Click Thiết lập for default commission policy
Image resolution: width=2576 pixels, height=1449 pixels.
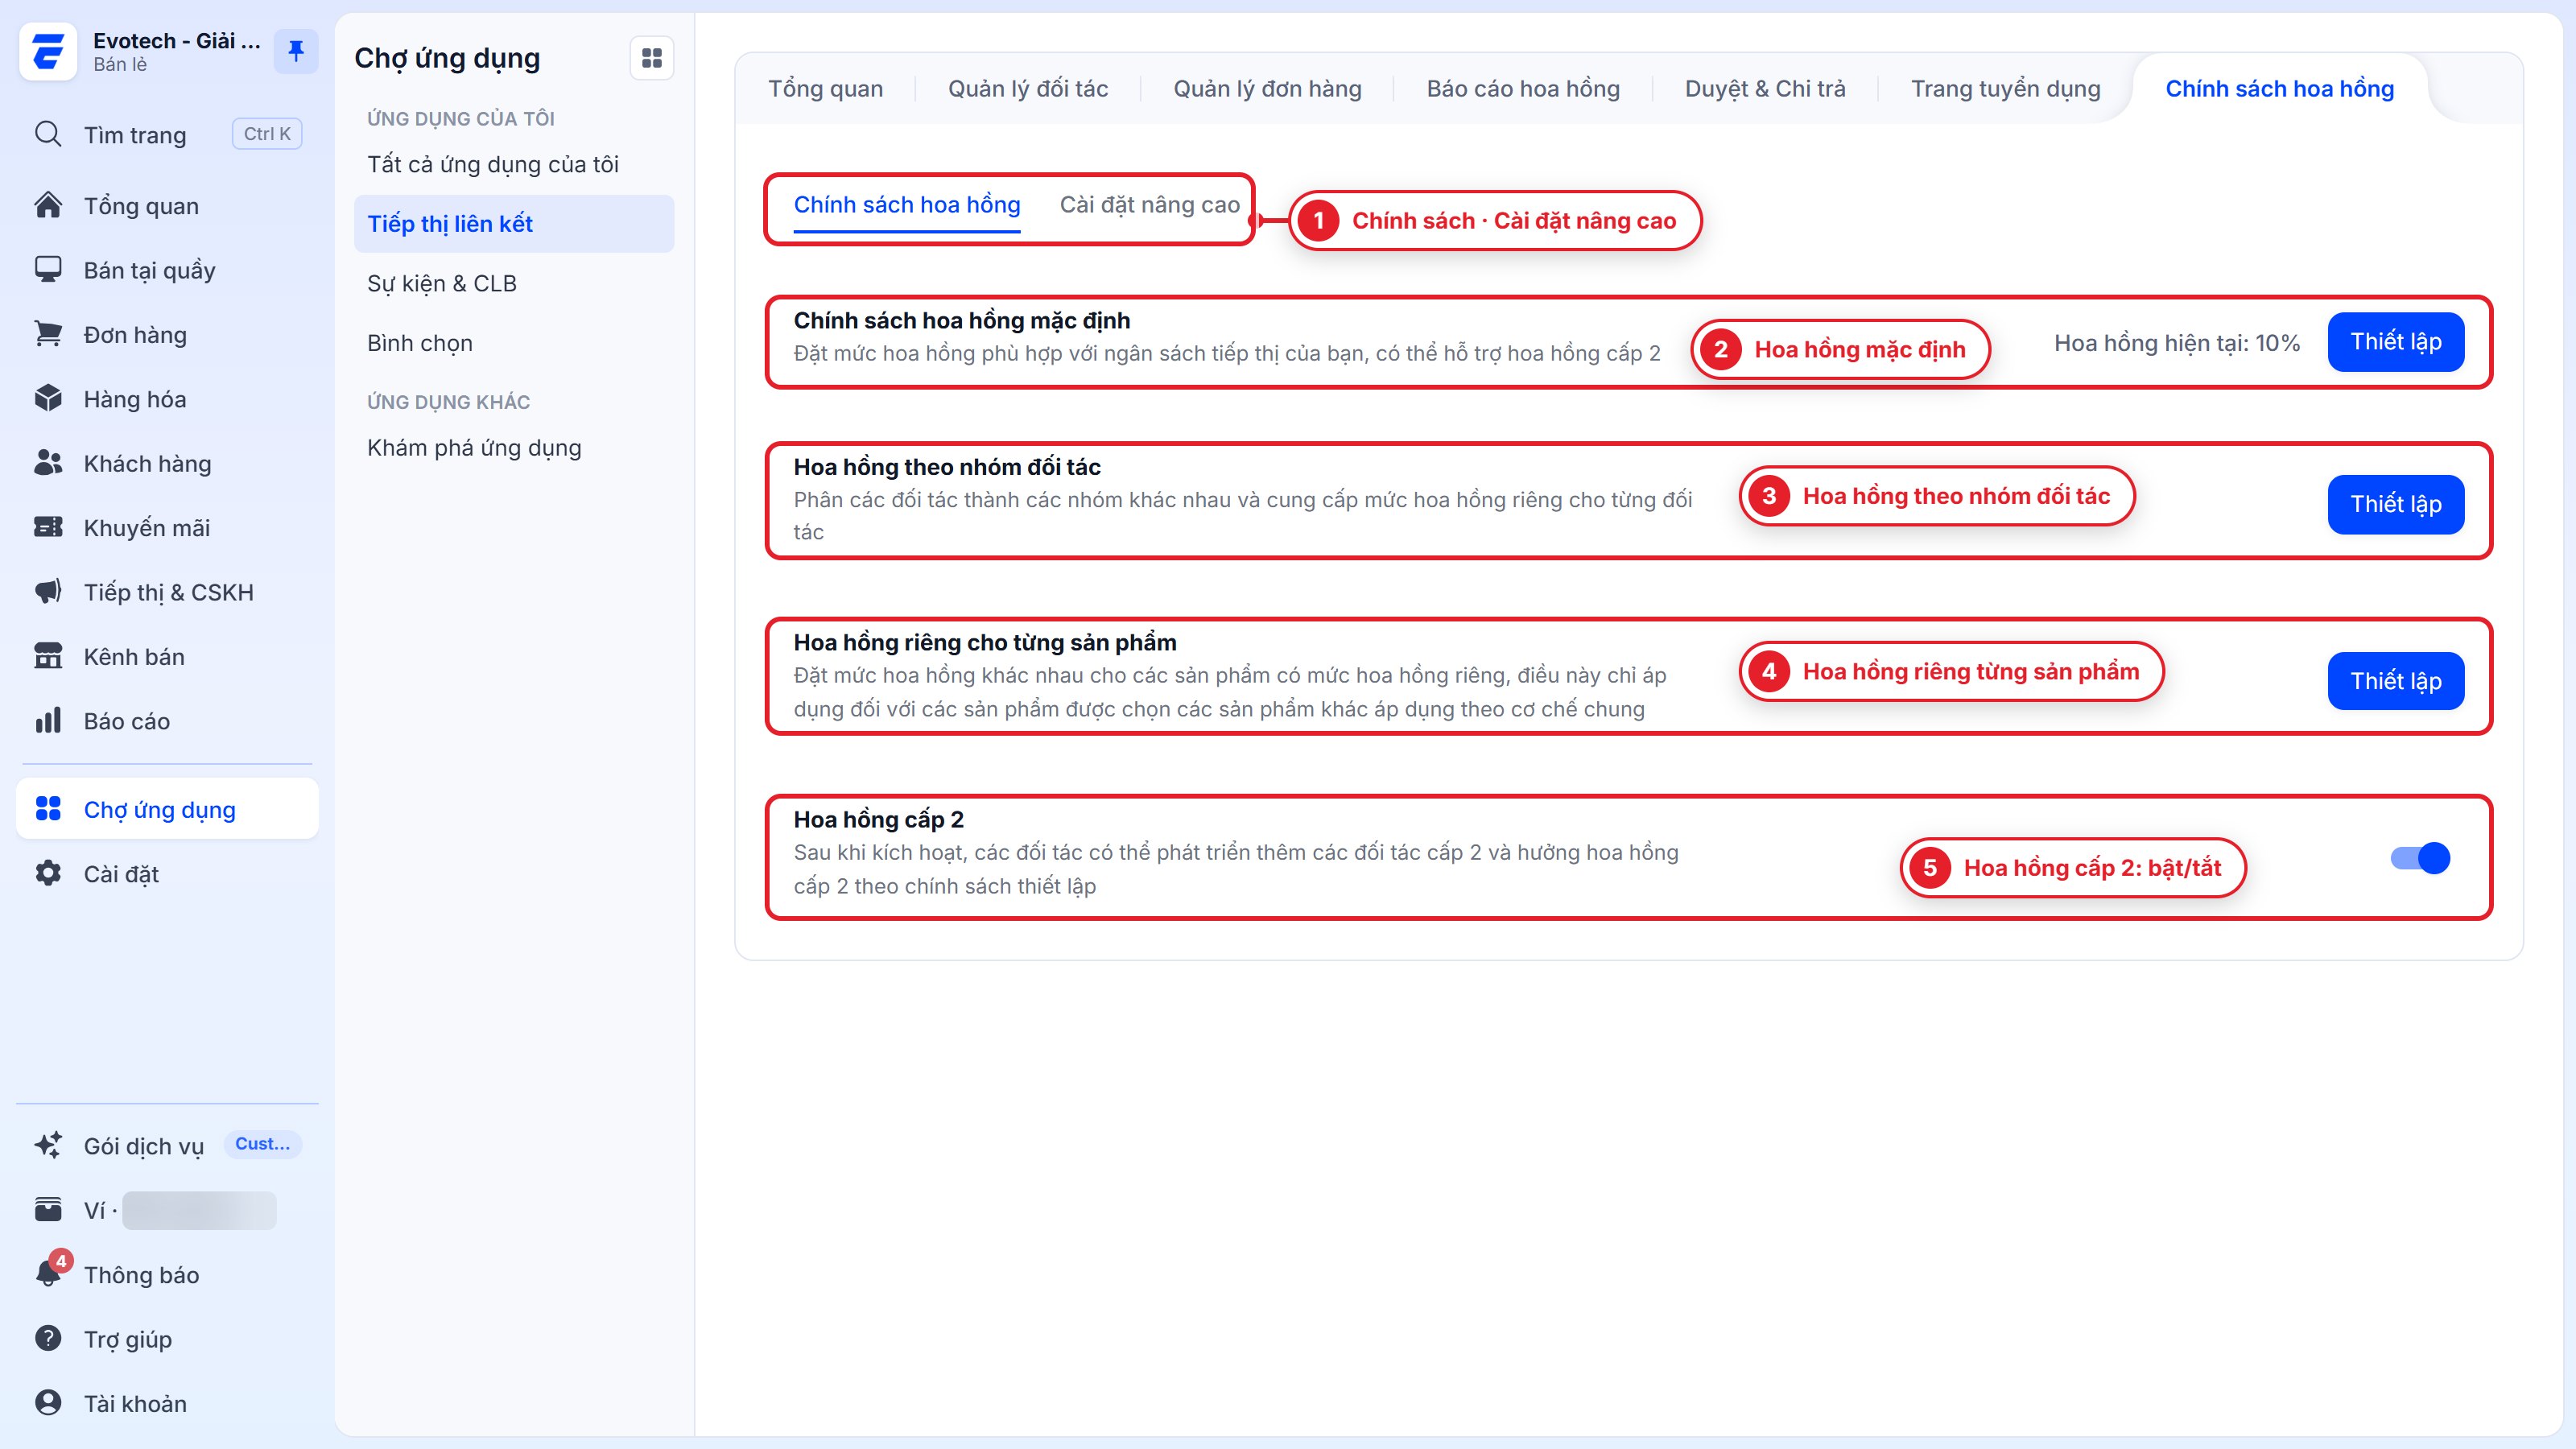pyautogui.click(x=2395, y=342)
